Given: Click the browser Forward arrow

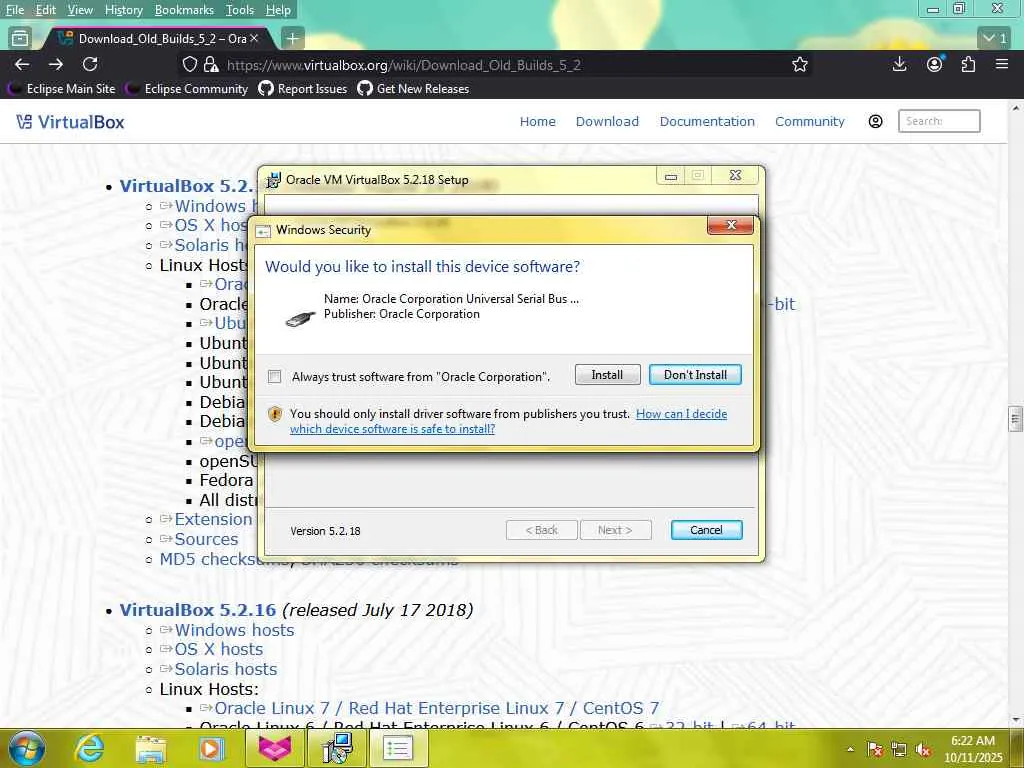Looking at the screenshot, I should pos(56,64).
